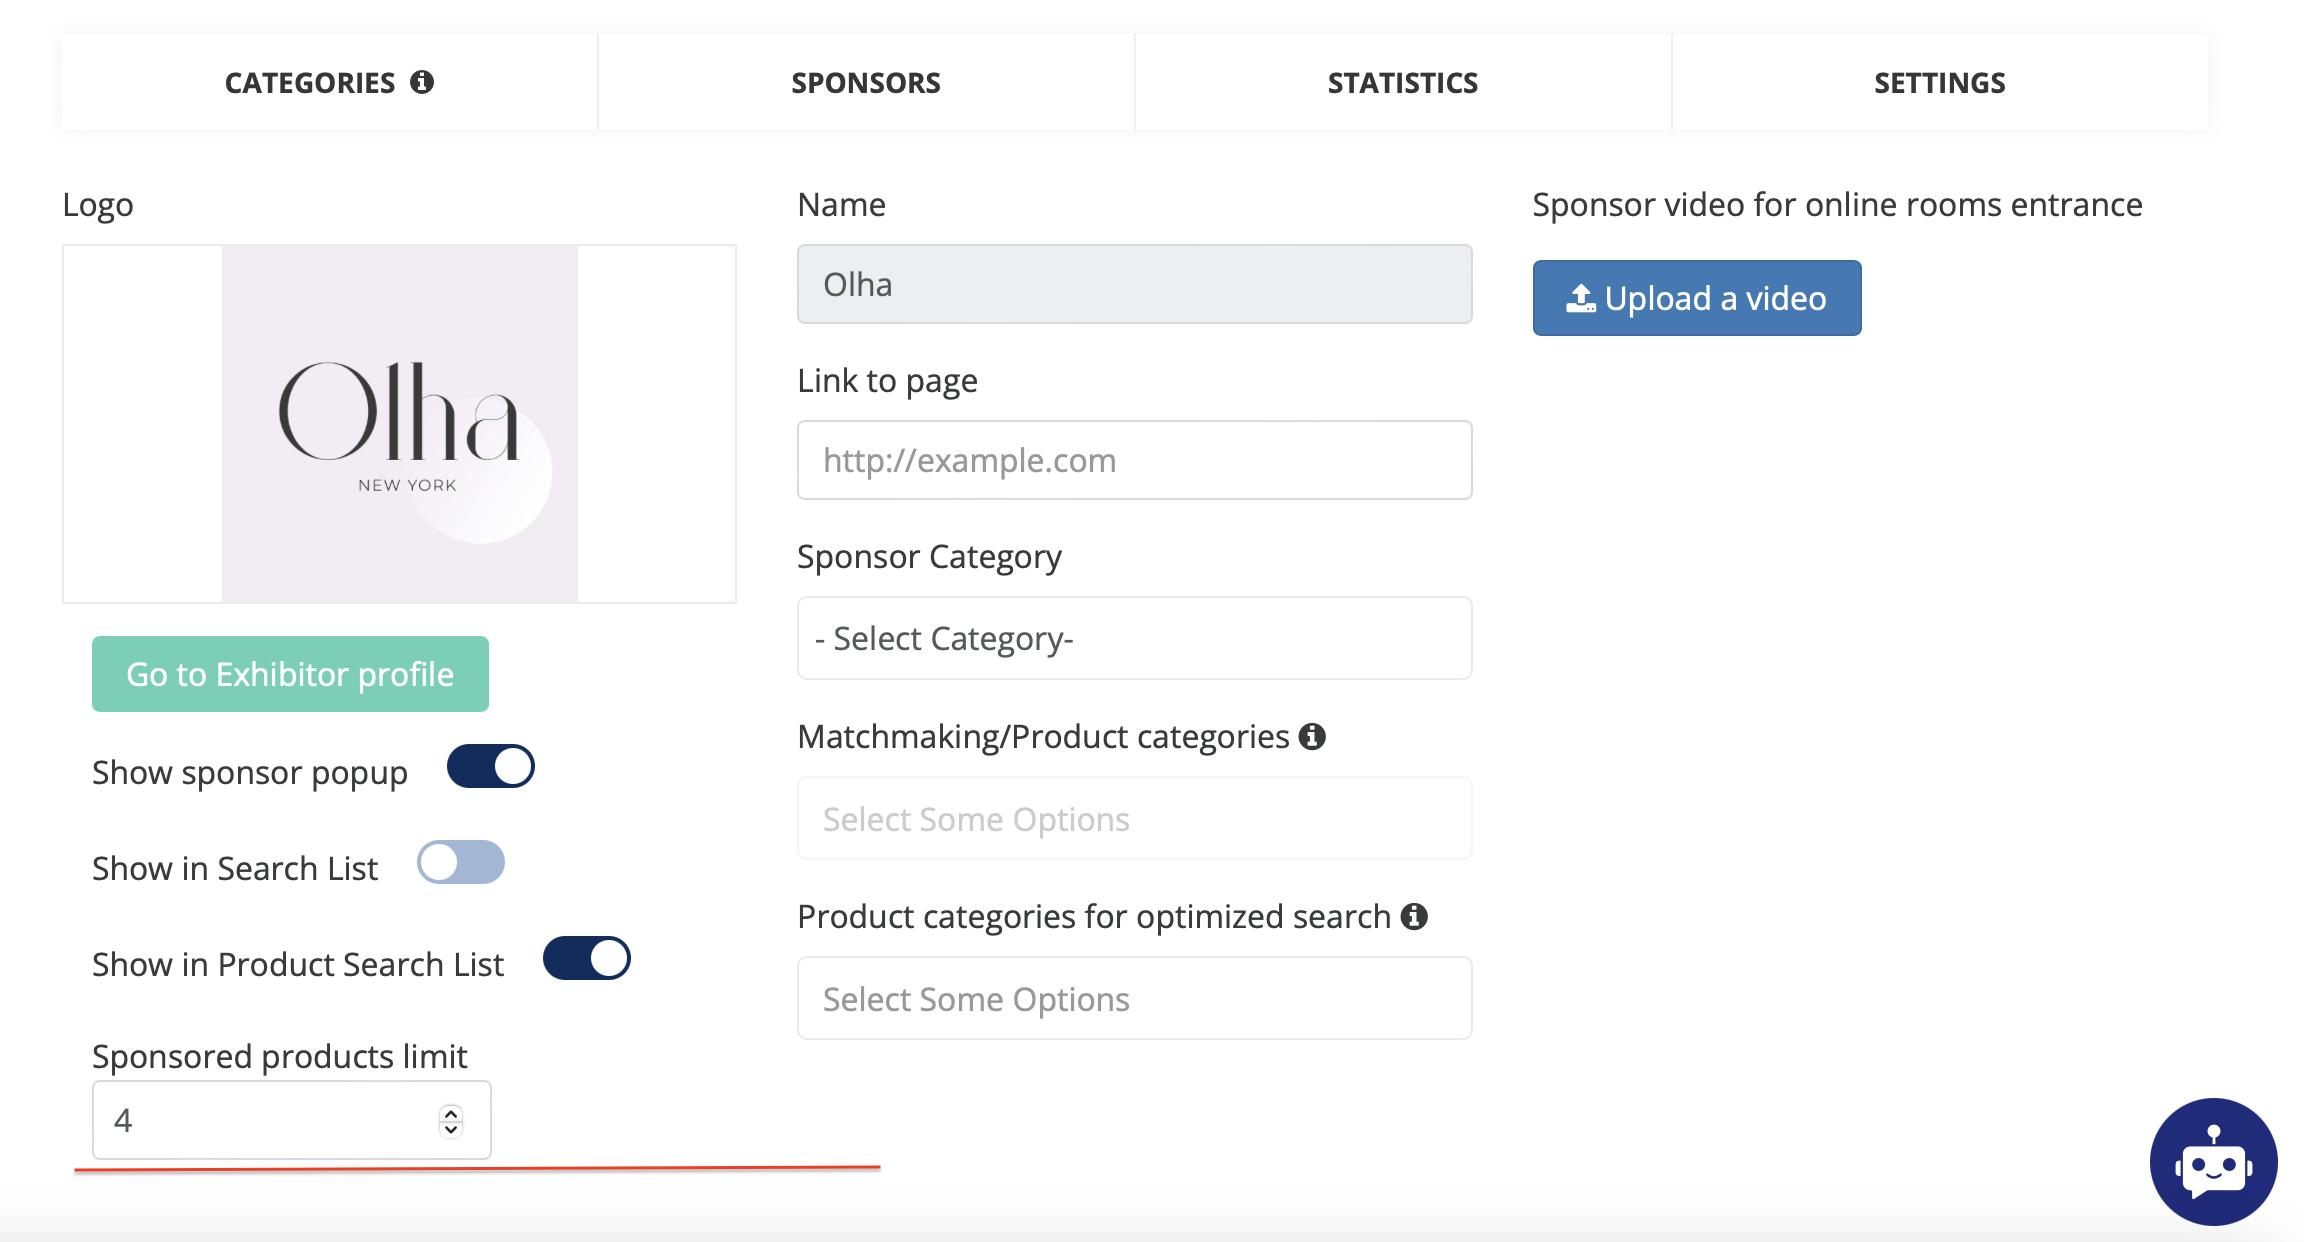
Task: Click the Link to page input field
Action: (x=1134, y=460)
